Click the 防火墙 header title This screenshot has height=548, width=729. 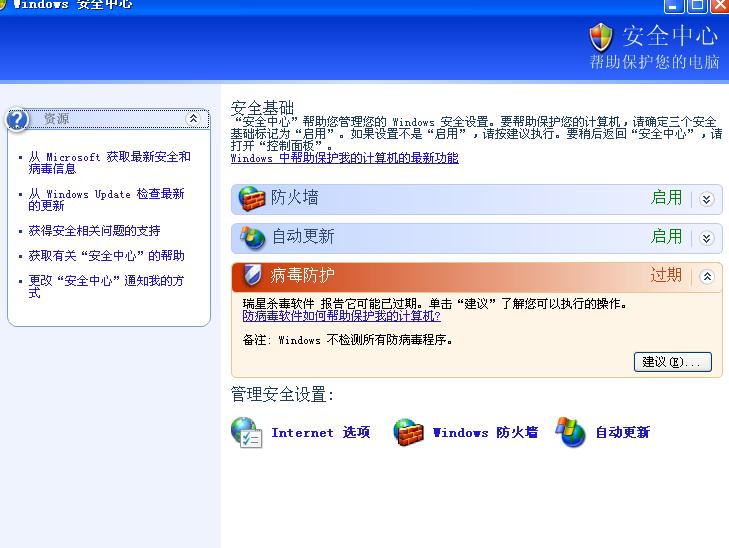[295, 198]
